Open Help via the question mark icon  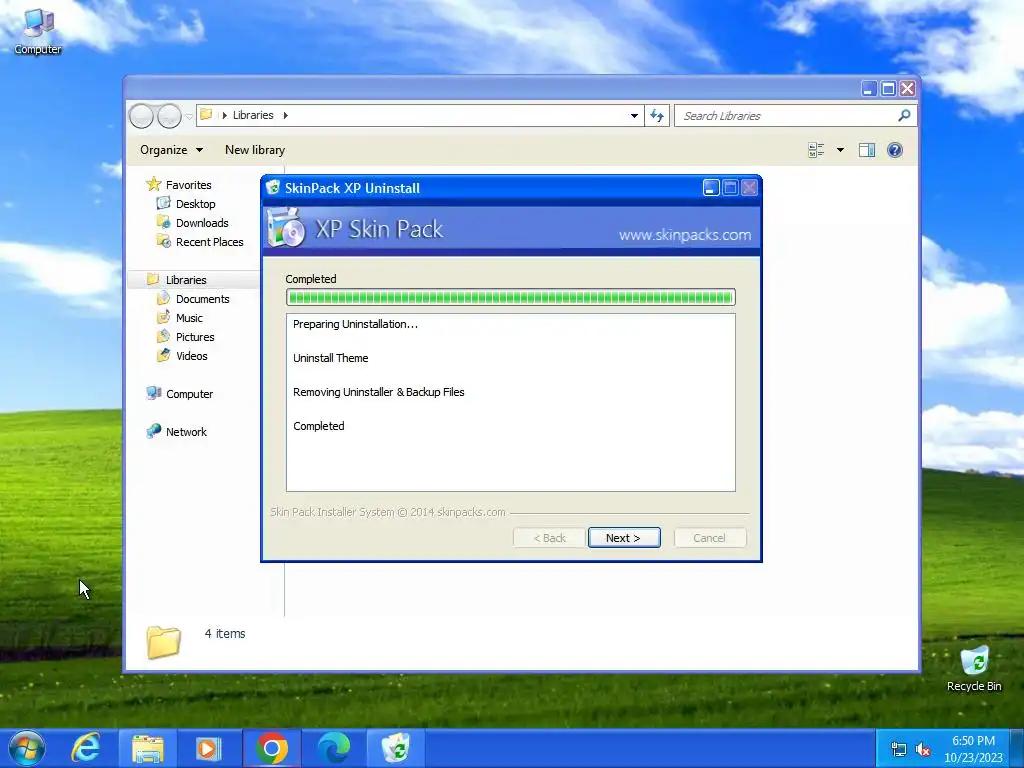[x=895, y=150]
